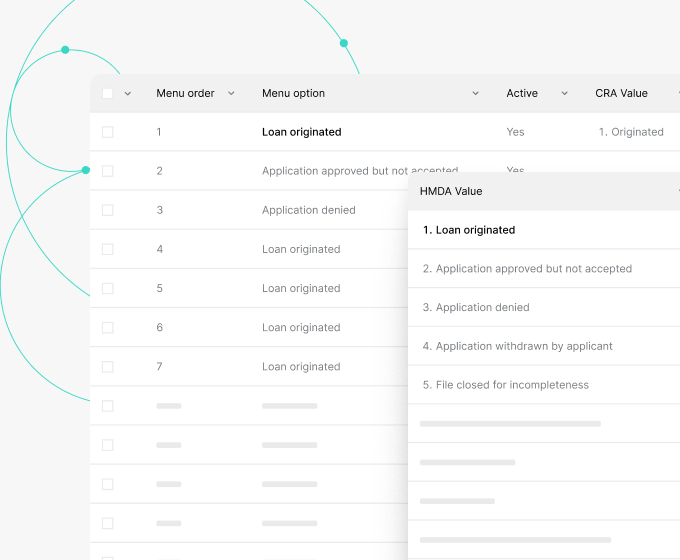Toggle the checkbox for menu order 7
The image size is (680, 560).
[108, 367]
